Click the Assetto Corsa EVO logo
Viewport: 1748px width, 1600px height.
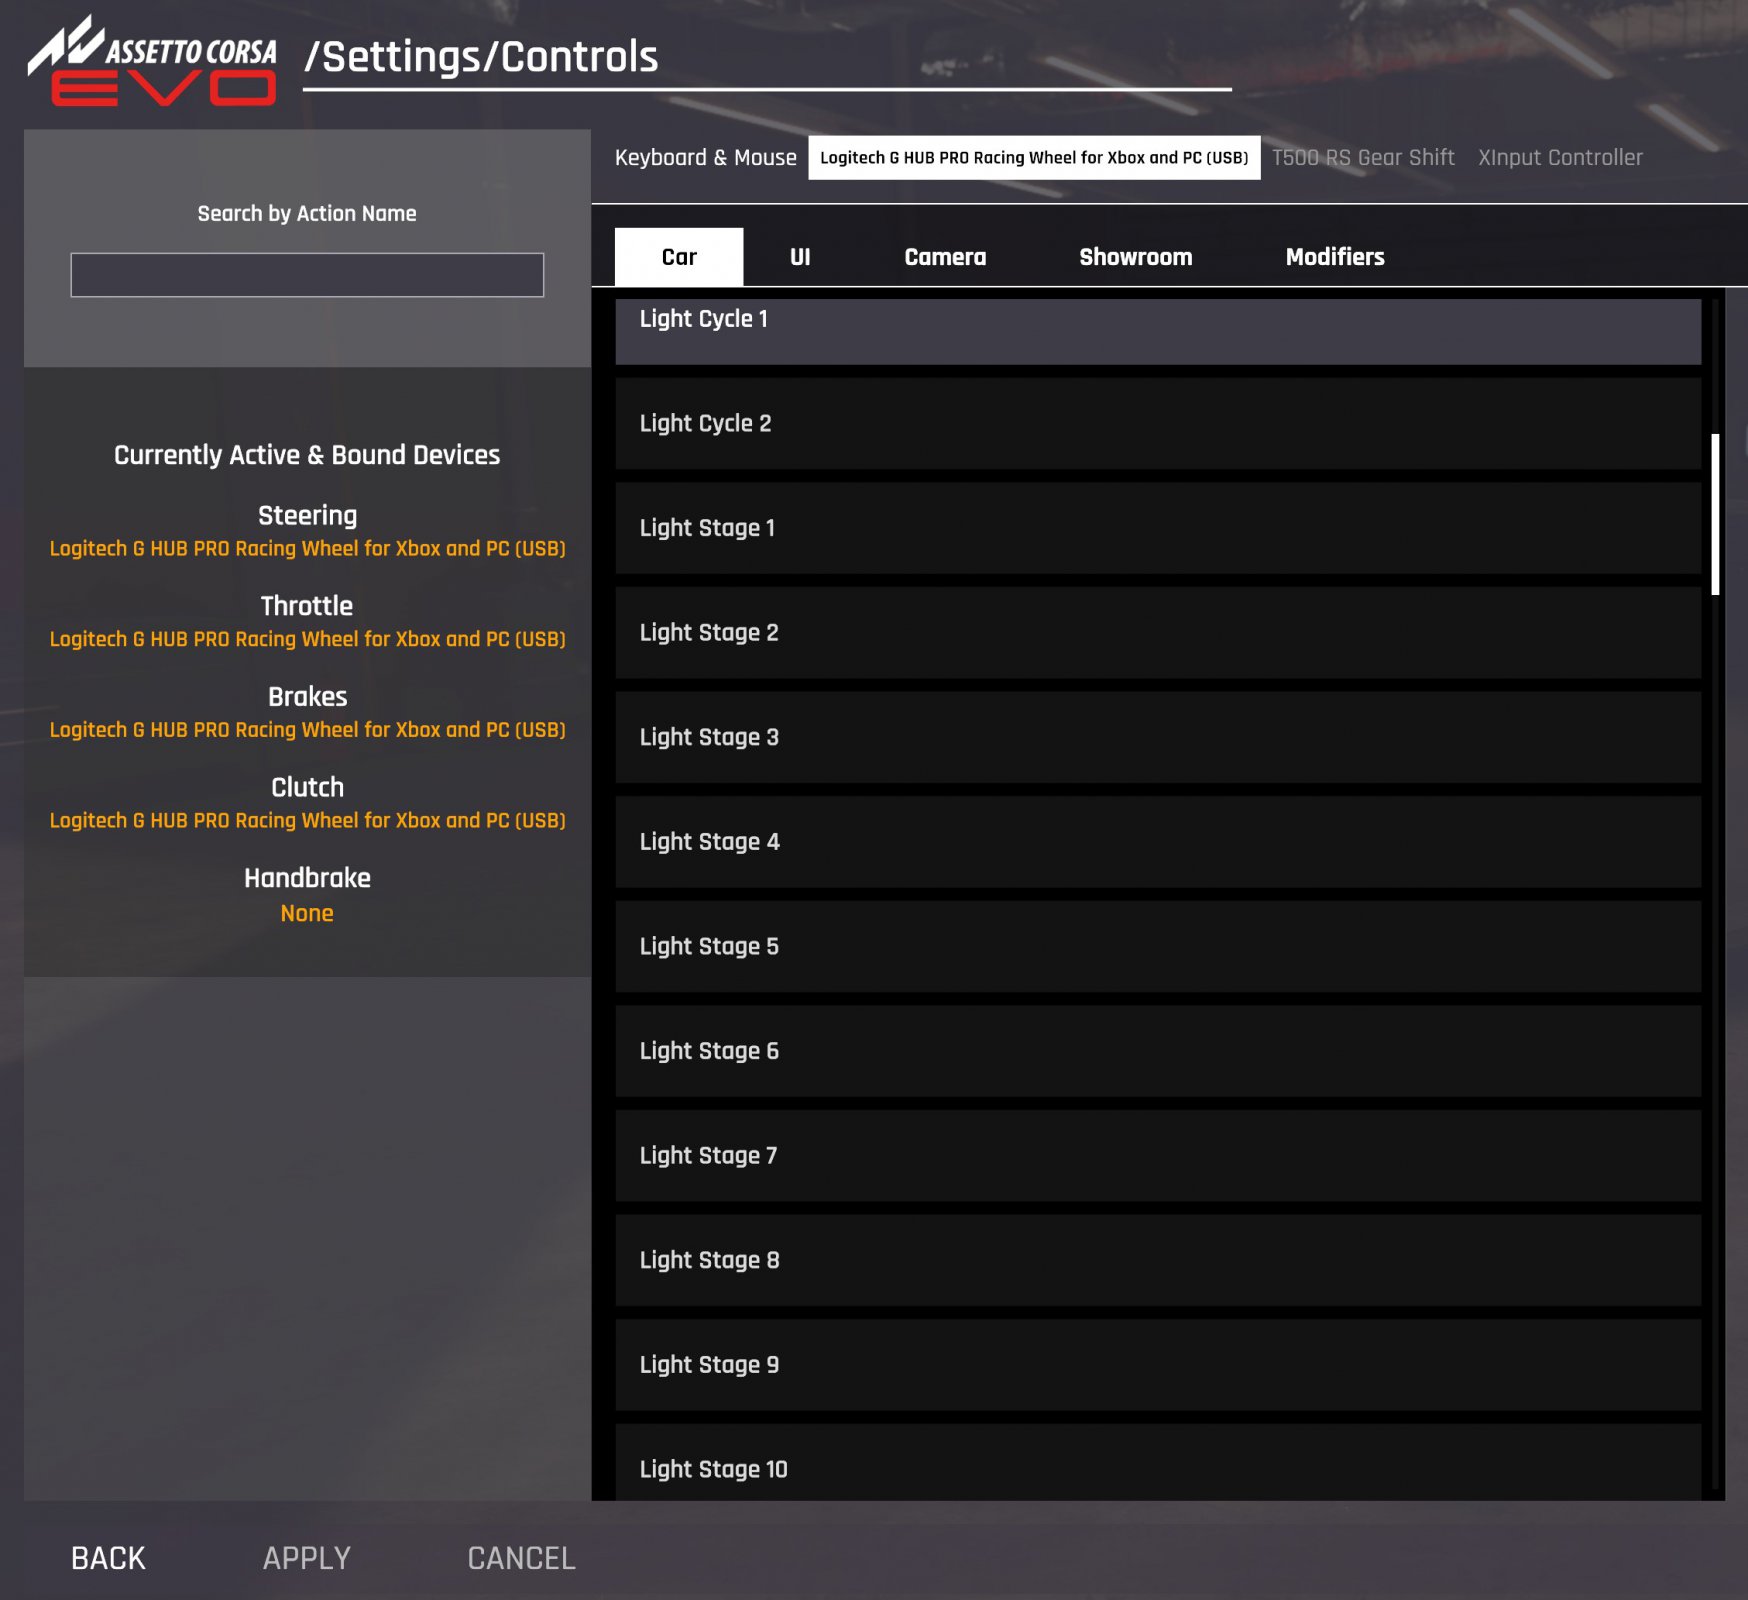[x=152, y=62]
